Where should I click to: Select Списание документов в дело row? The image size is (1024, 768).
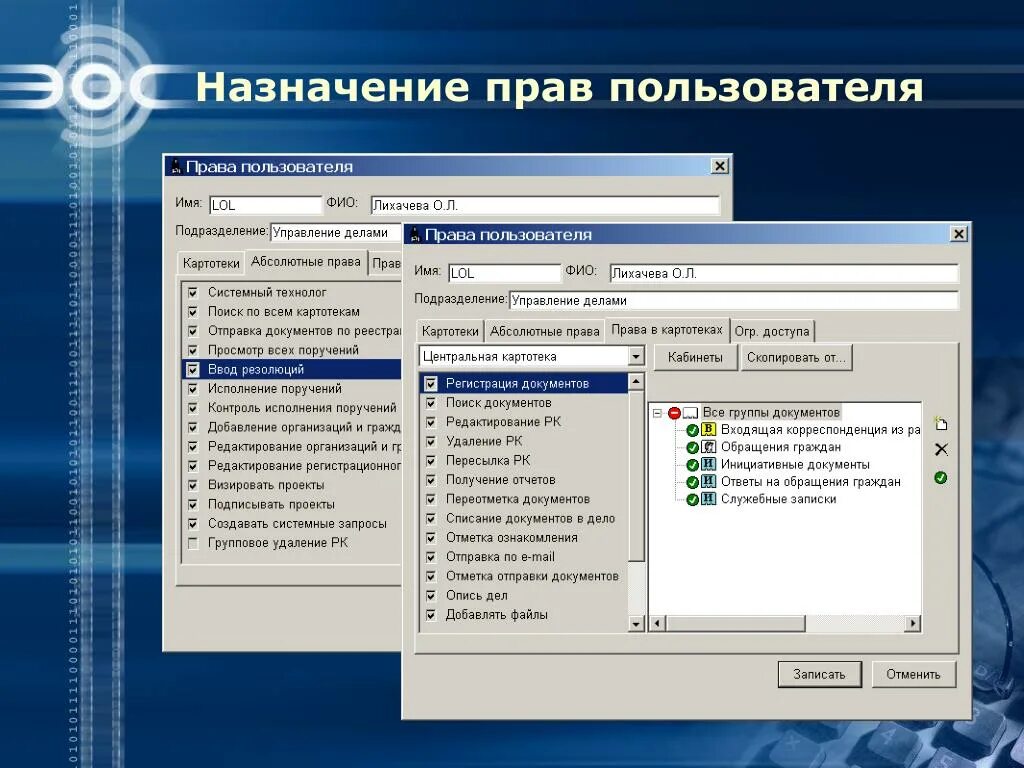coord(524,519)
